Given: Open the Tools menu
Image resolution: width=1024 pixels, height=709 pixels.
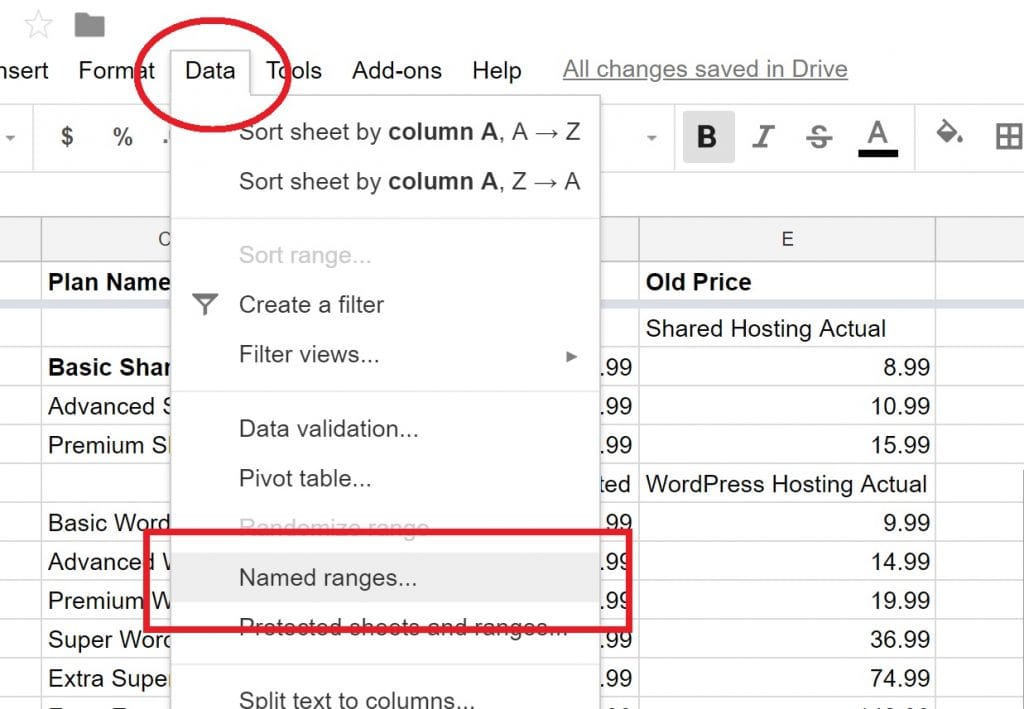Looking at the screenshot, I should [293, 70].
